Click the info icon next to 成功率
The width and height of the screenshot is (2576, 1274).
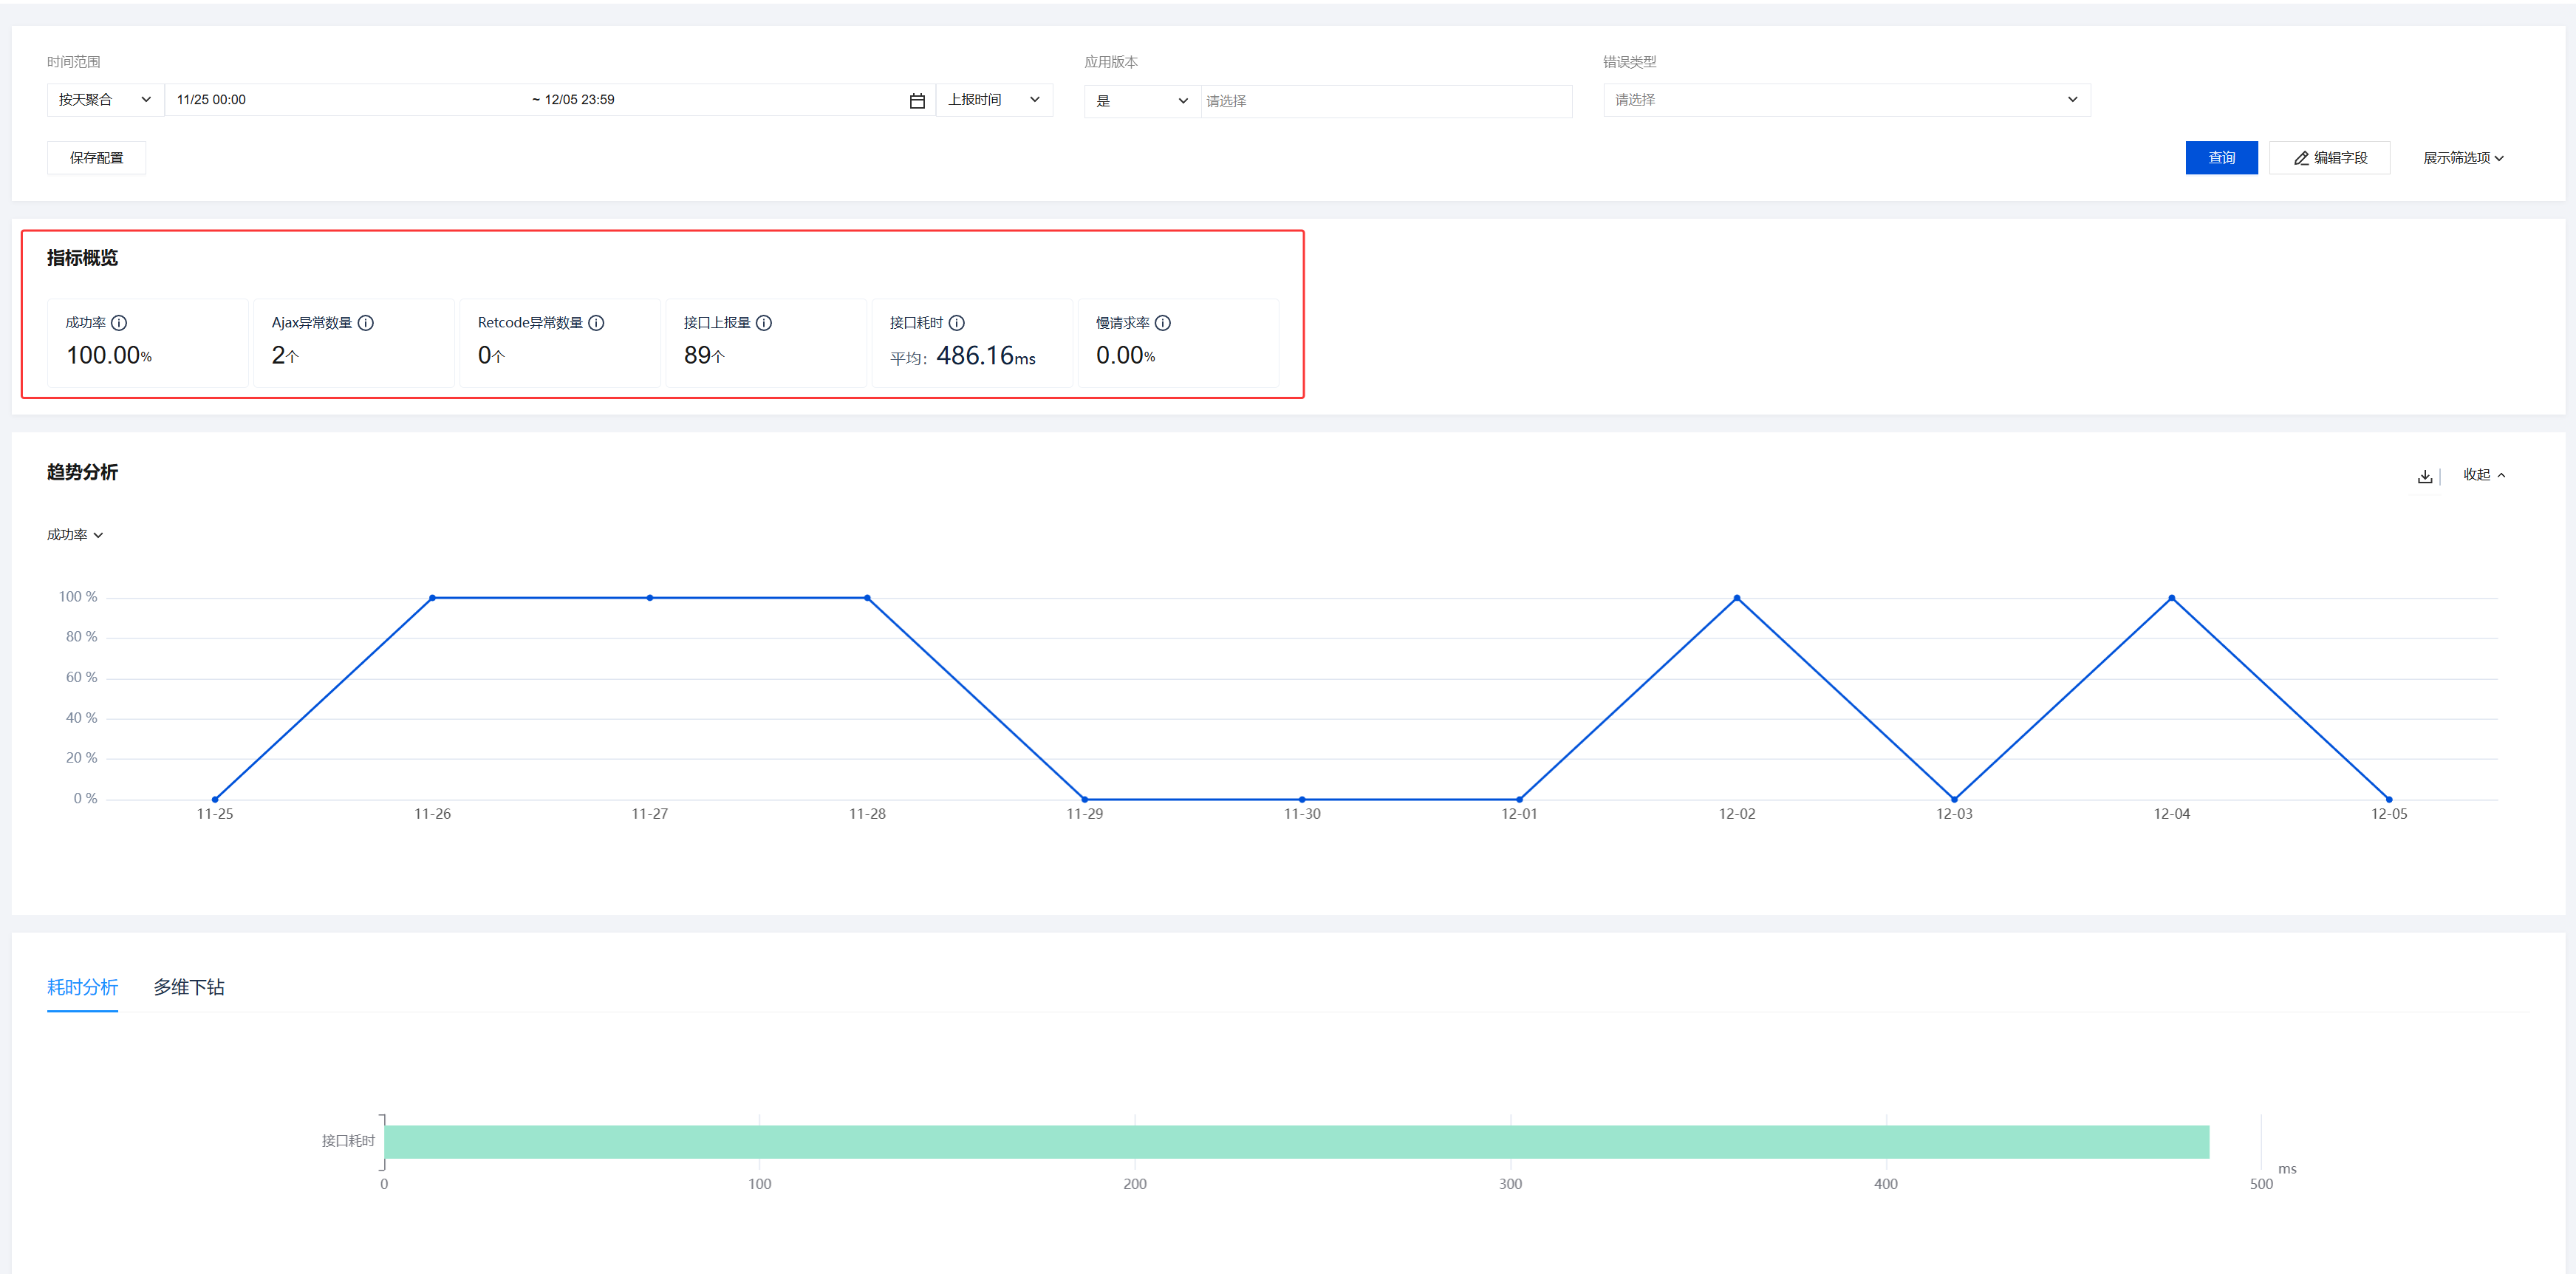pyautogui.click(x=119, y=323)
